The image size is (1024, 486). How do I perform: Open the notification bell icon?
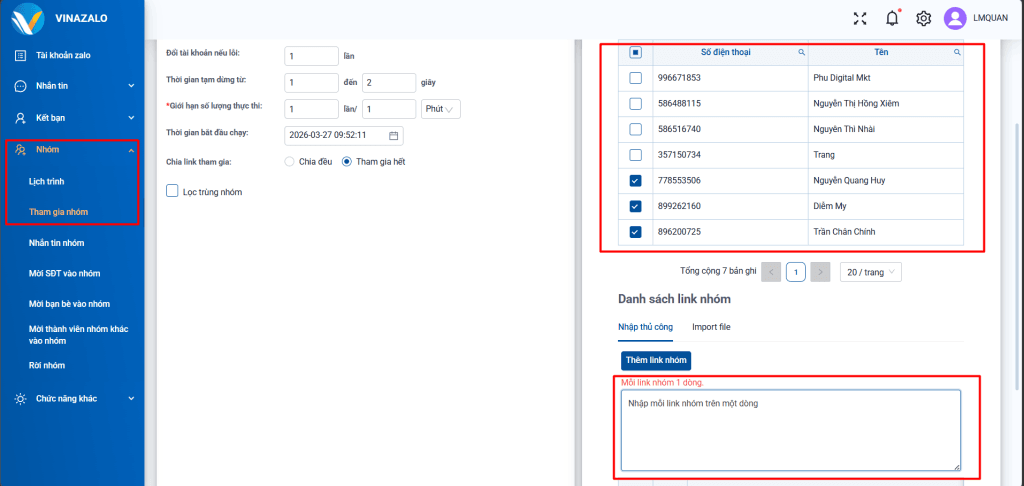(x=892, y=18)
